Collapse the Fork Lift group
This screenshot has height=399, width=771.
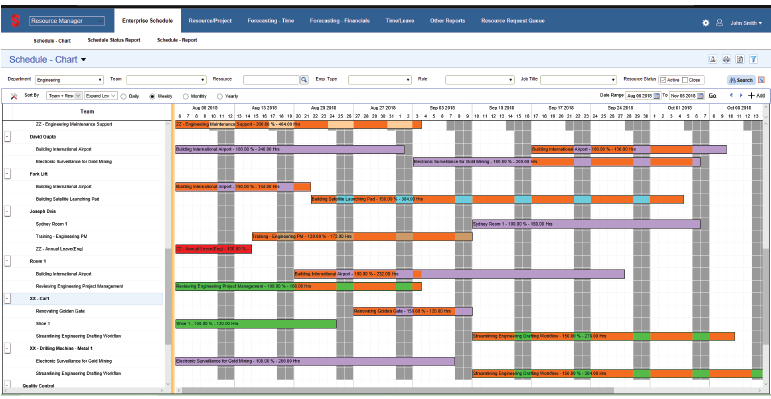(7, 174)
